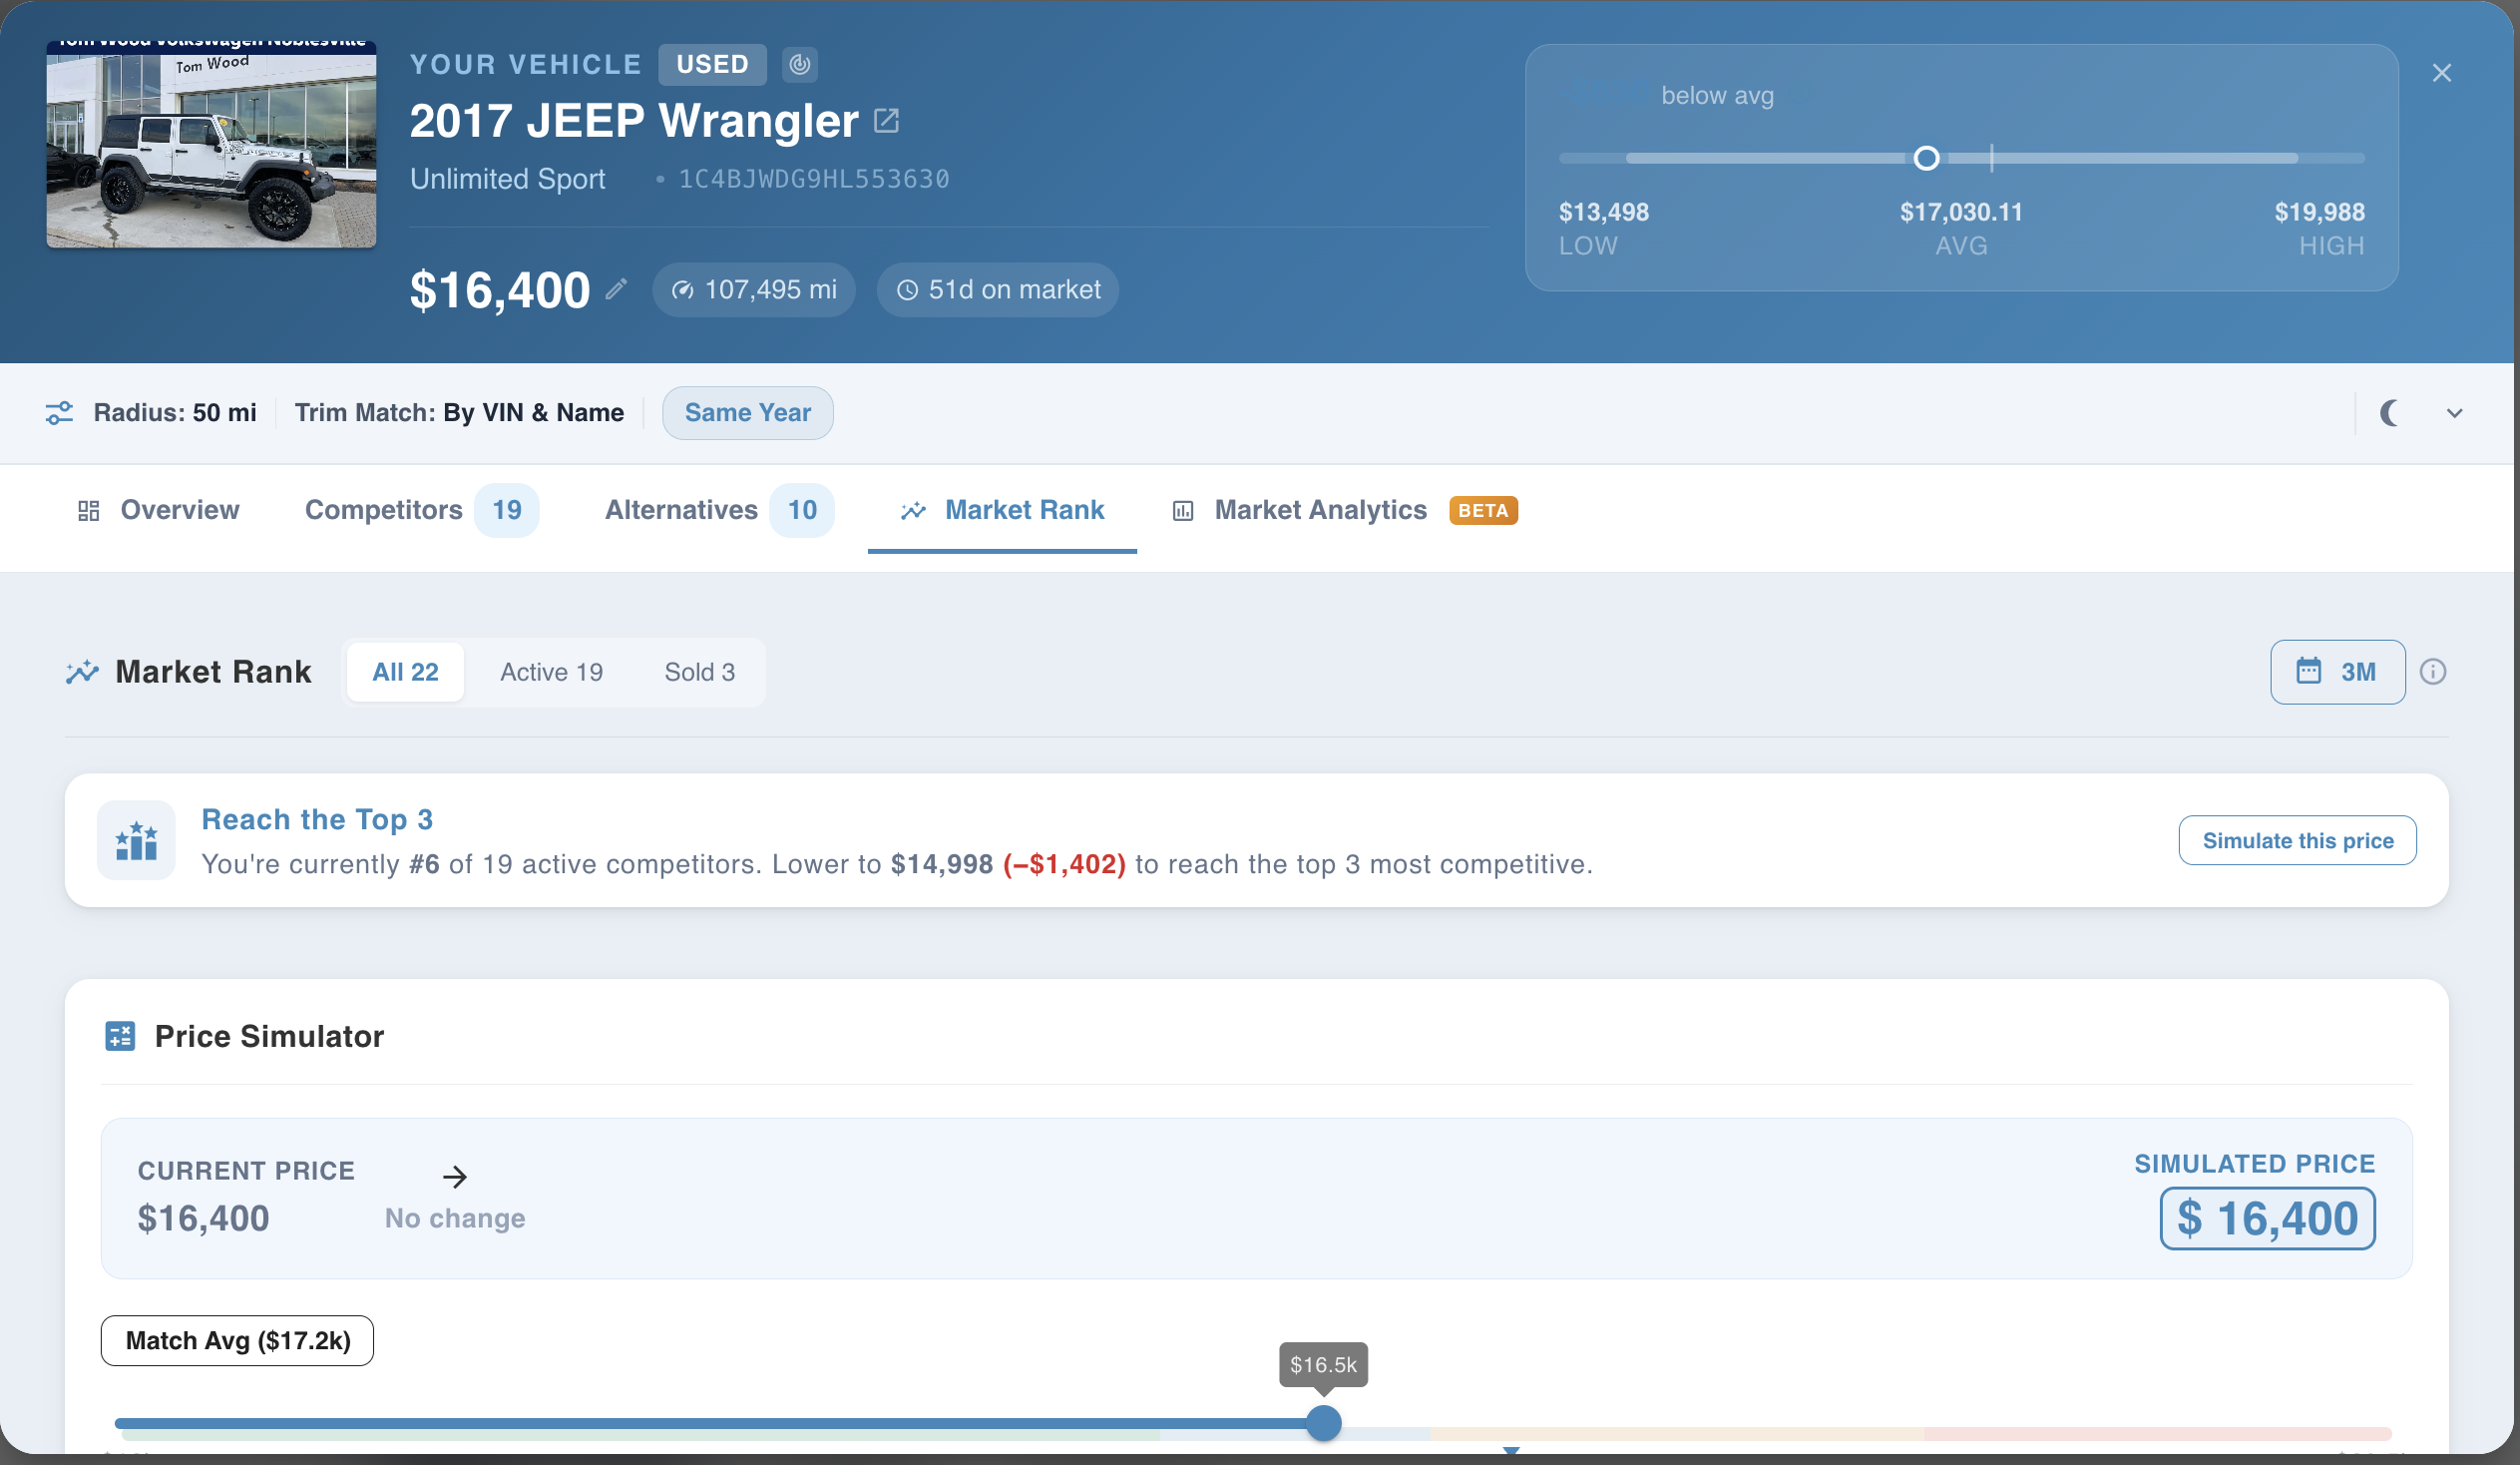Viewport: 2520px width, 1465px height.
Task: Change the Radius: 50 mi setting
Action: coord(174,413)
